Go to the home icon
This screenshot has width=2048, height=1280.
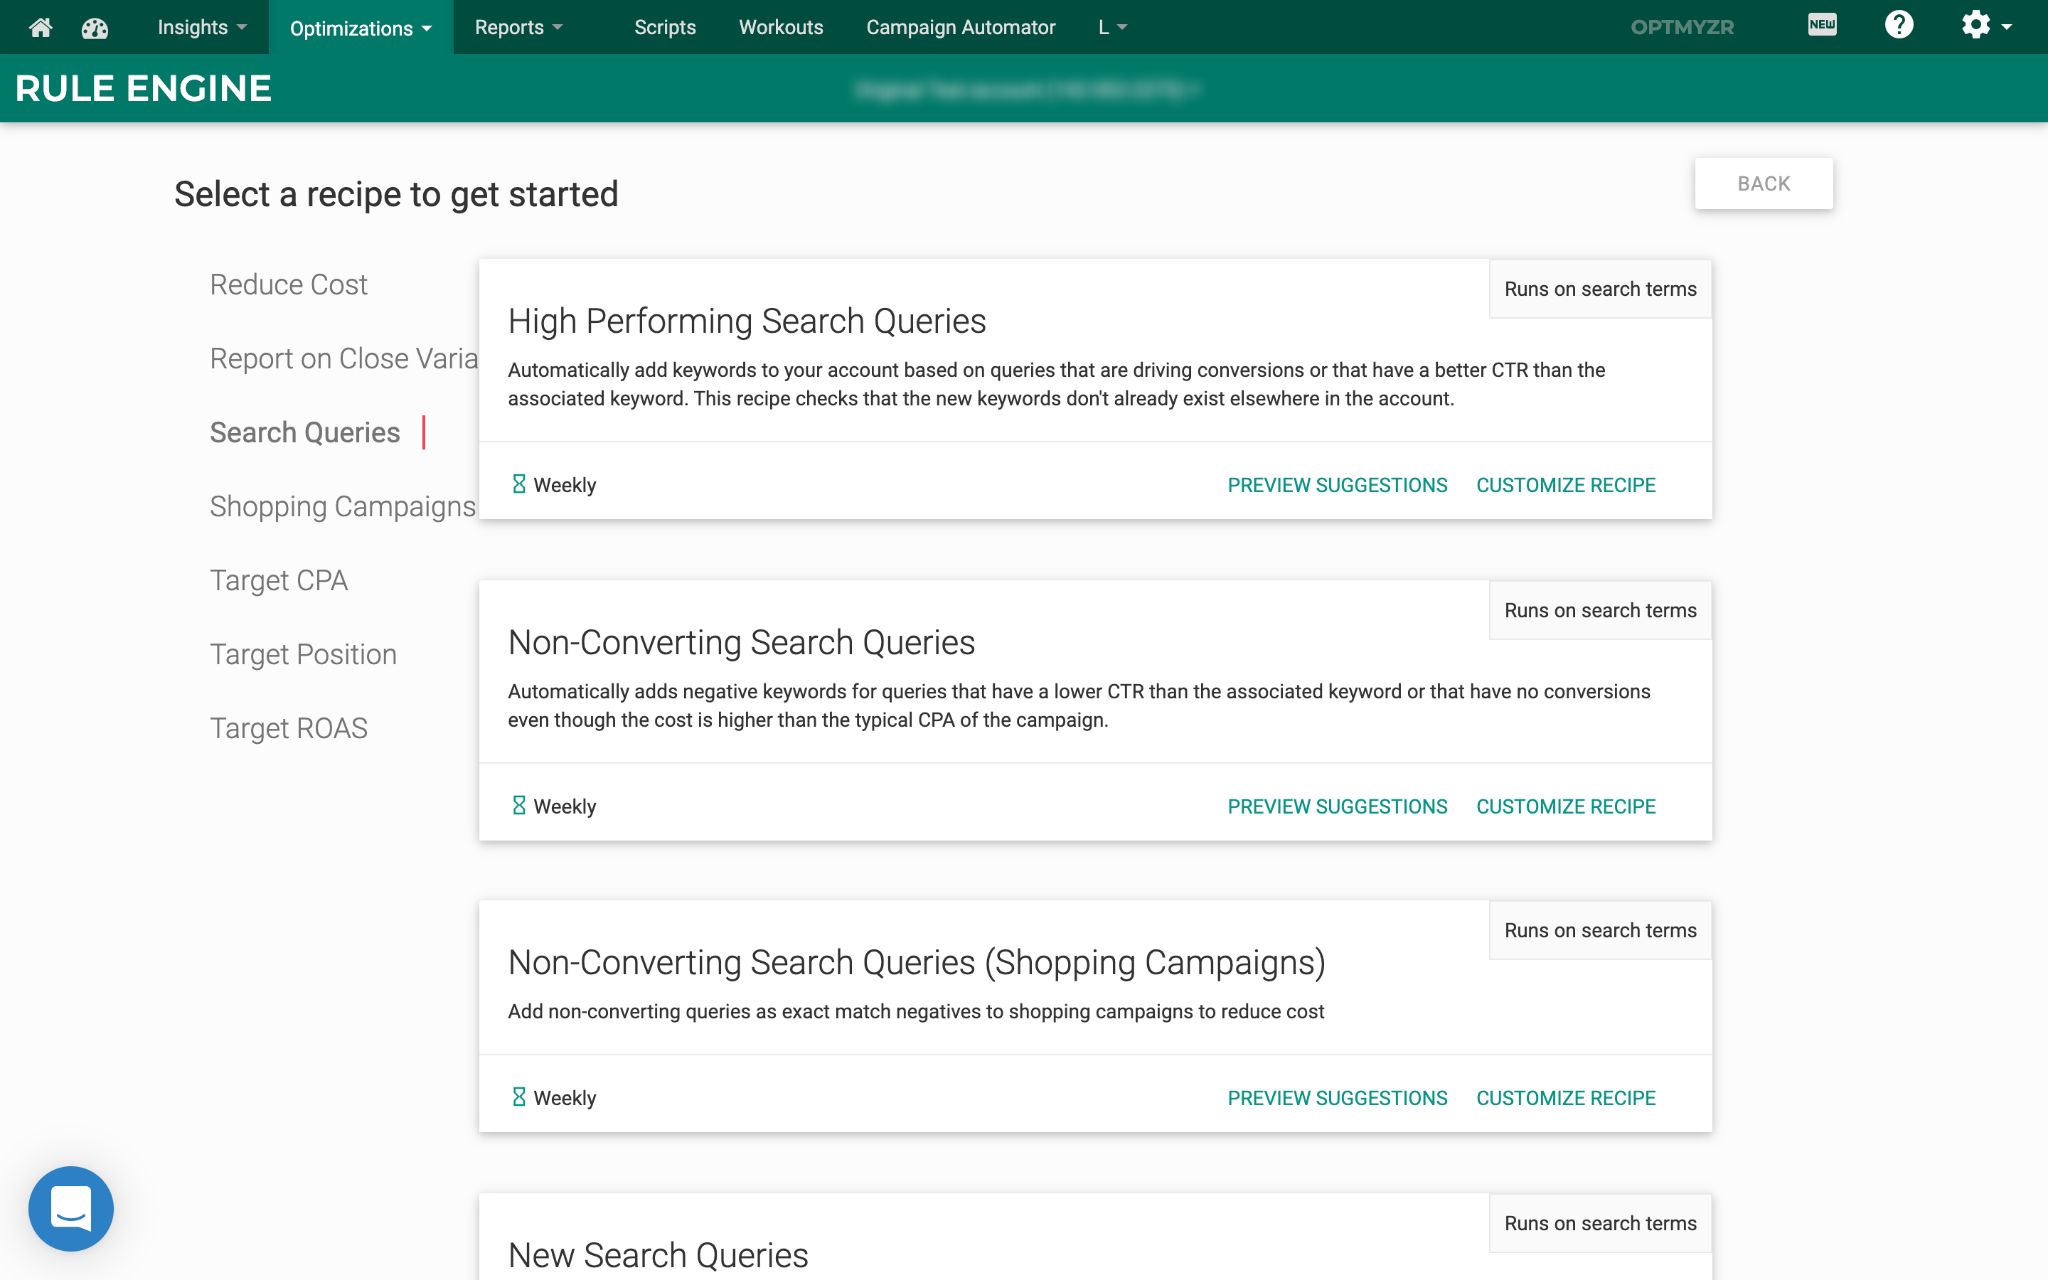click(41, 27)
